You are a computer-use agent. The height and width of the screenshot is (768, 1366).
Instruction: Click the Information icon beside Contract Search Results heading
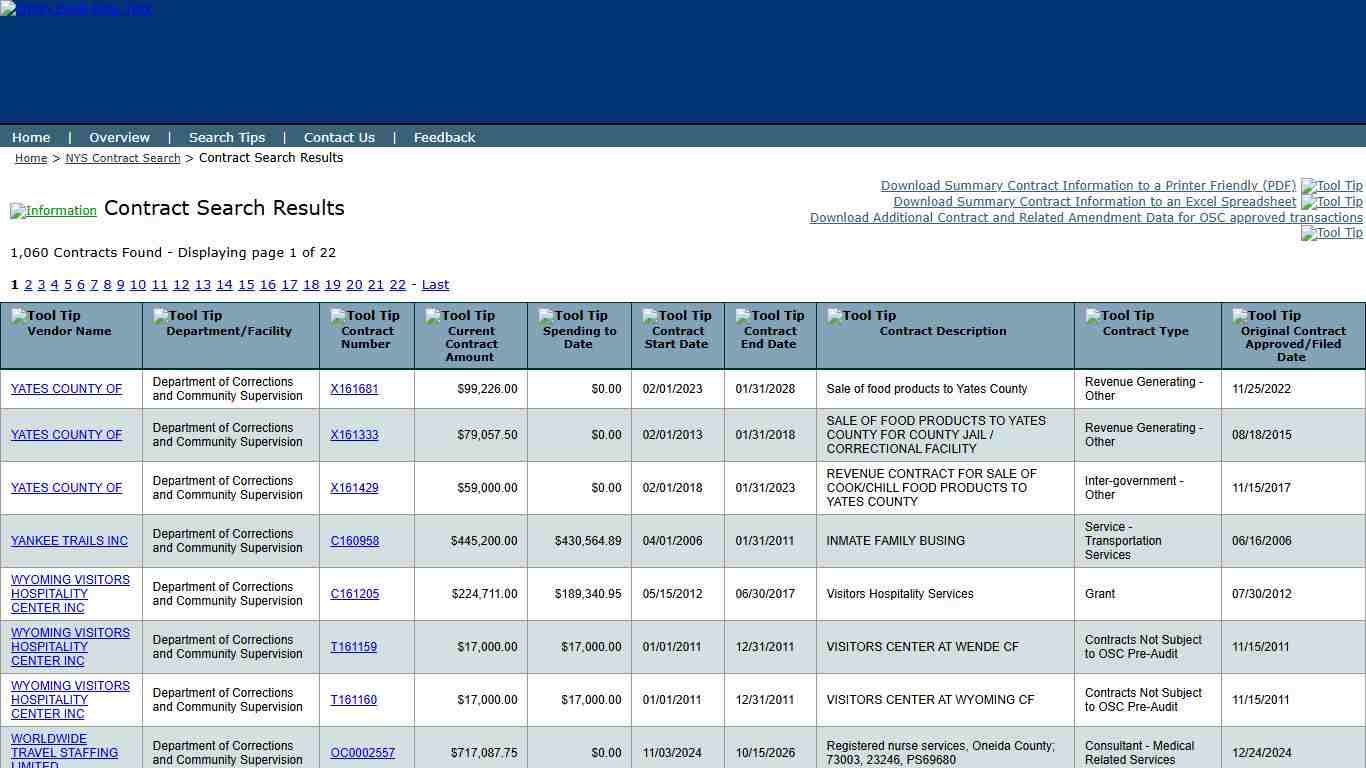[x=53, y=210]
